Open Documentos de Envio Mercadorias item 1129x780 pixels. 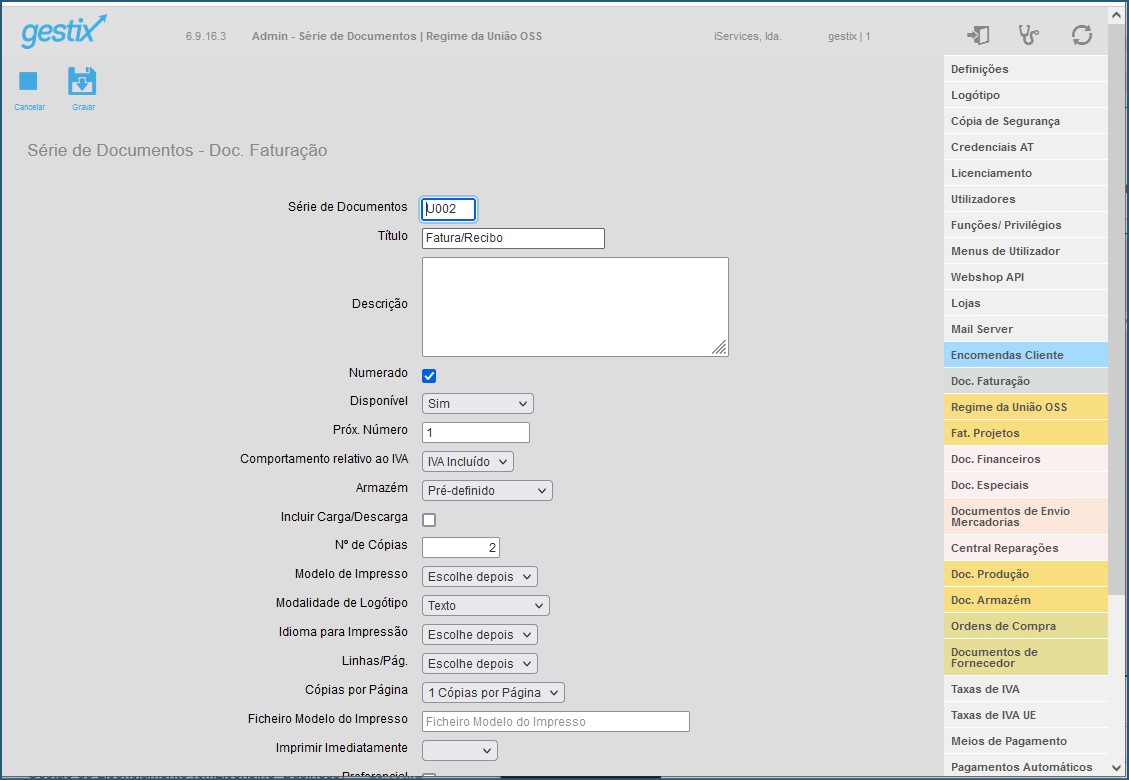pyautogui.click(x=1025, y=516)
